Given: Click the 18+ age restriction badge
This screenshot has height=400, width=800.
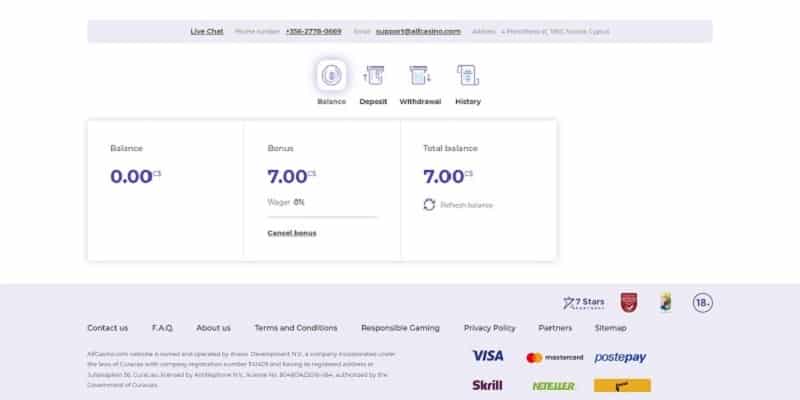Looking at the screenshot, I should point(703,302).
